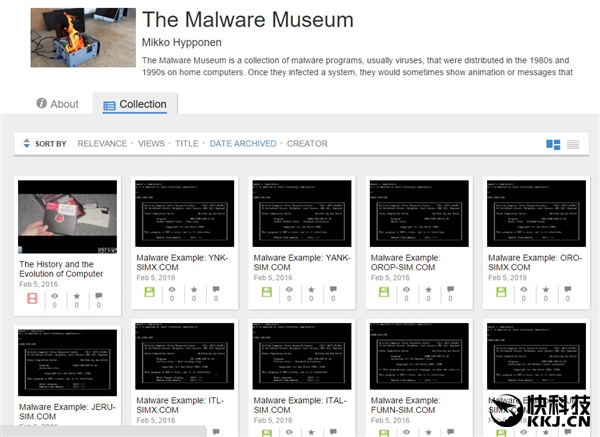
Task: Open Malware Example: ORO-SIMX.COM link
Action: tap(535, 263)
